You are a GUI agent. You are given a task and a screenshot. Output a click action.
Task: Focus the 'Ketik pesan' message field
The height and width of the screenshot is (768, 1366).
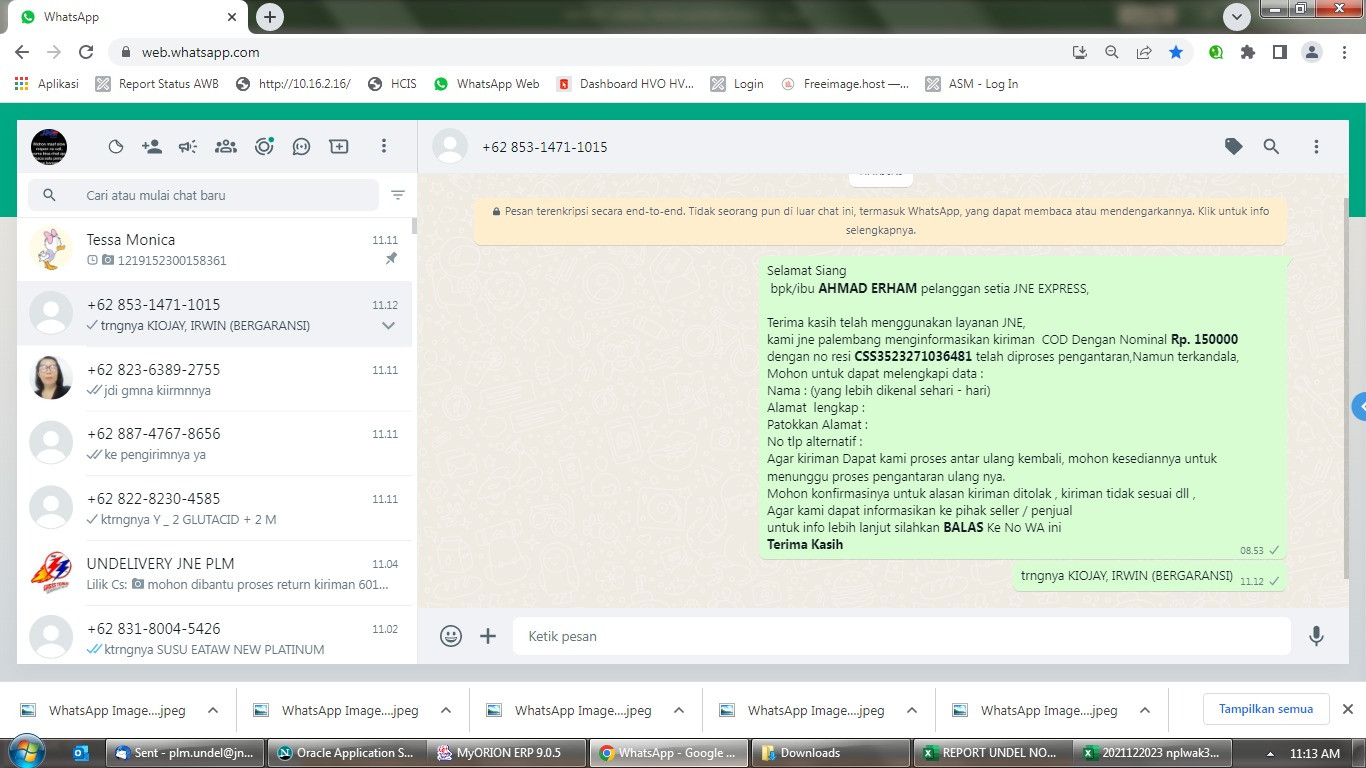[x=901, y=636]
